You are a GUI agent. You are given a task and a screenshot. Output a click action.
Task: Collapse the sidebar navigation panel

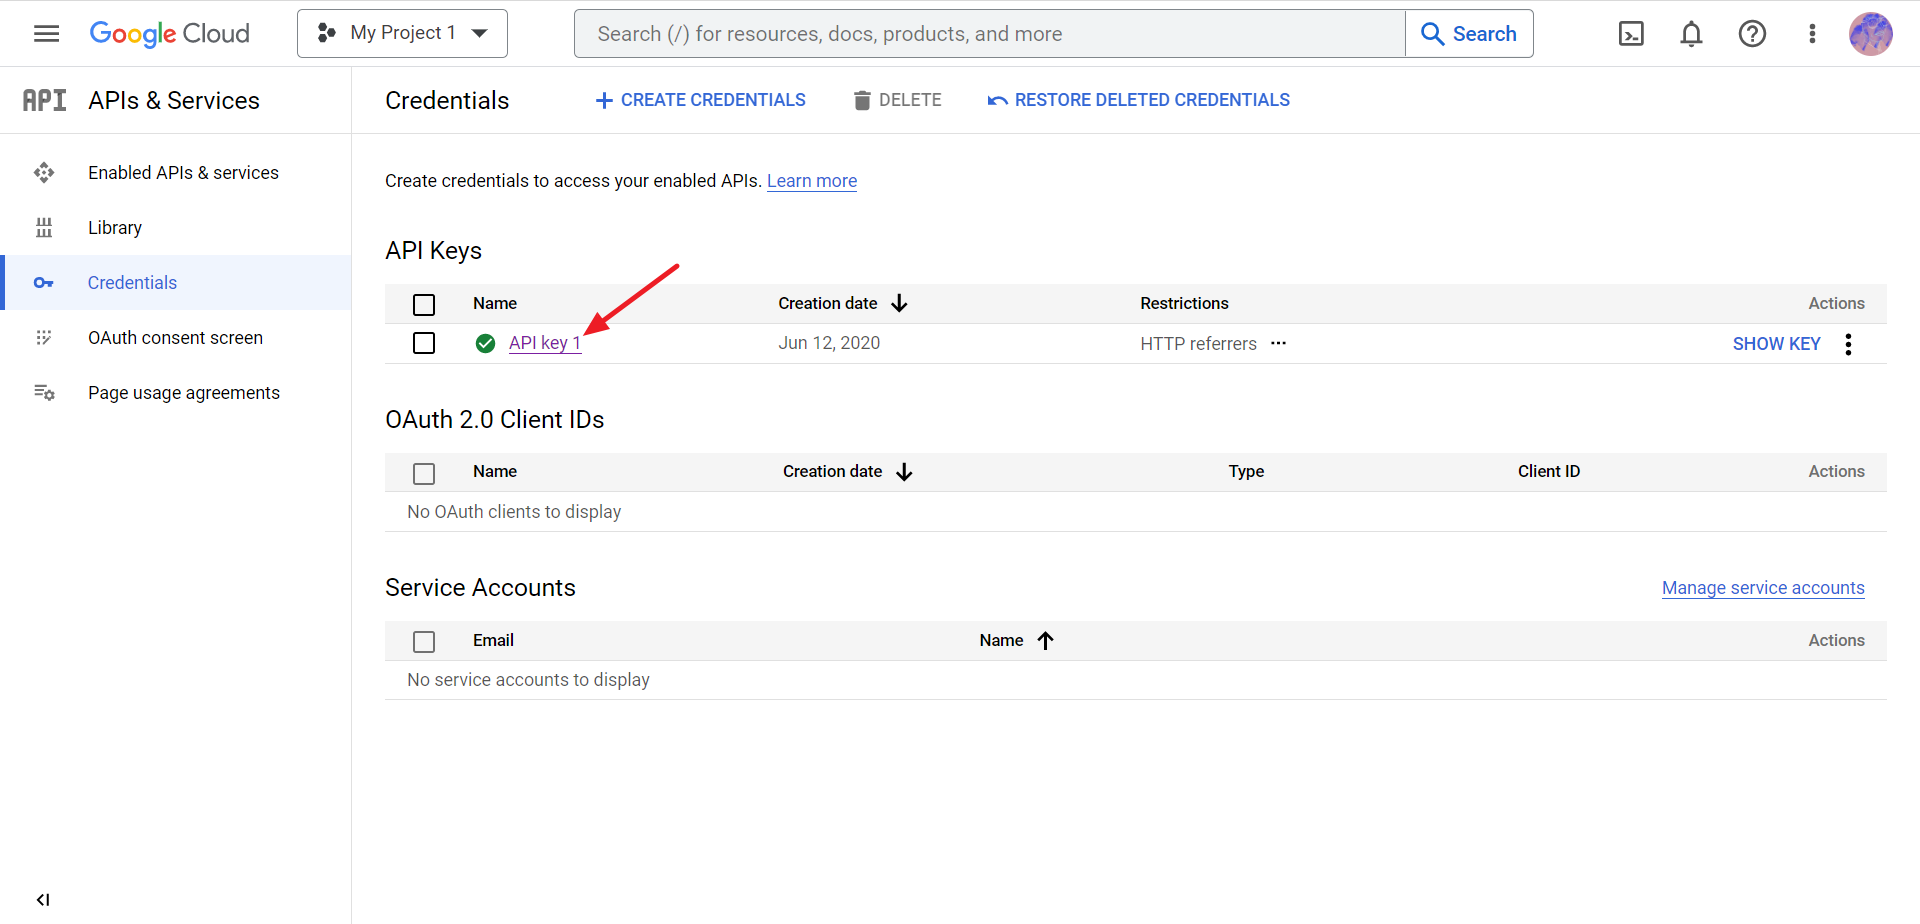[x=43, y=900]
